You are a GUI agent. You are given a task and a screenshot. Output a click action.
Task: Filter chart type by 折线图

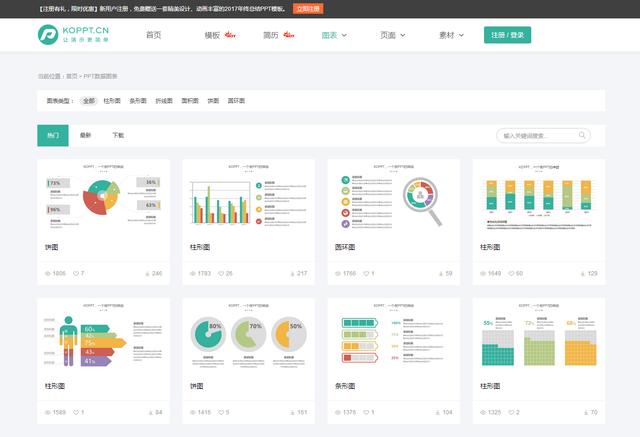[x=164, y=101]
